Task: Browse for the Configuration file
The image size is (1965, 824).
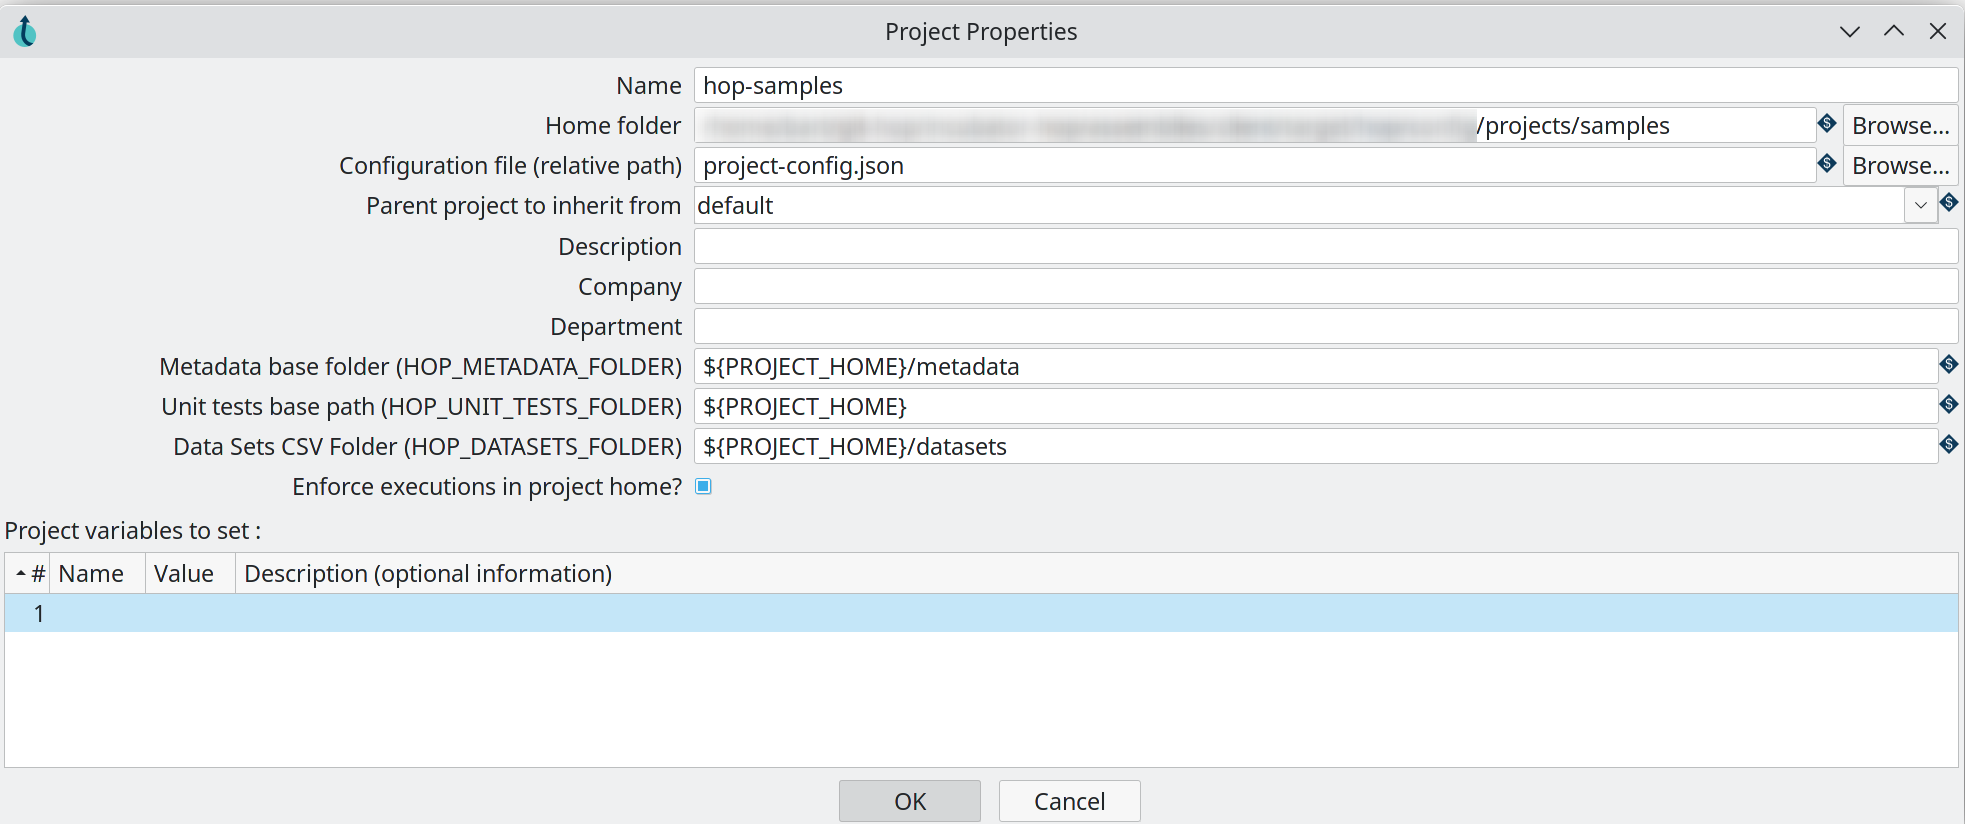Action: tap(1899, 166)
